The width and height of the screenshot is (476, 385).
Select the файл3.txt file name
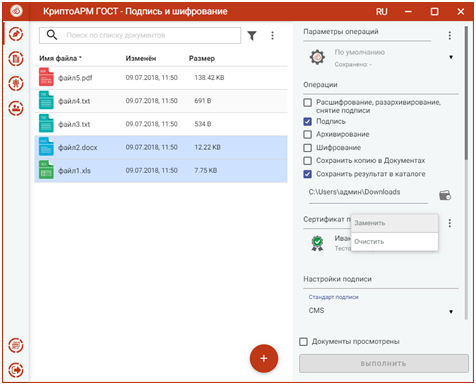point(74,124)
